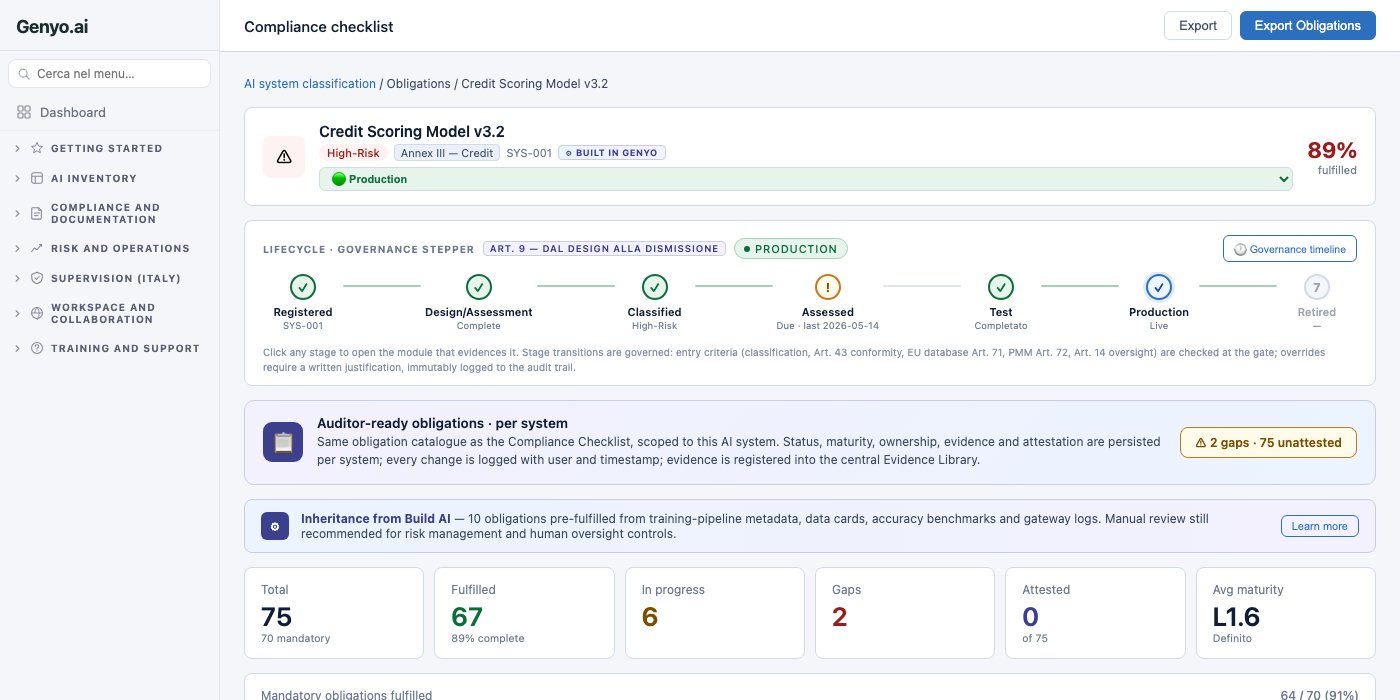Click the 2 gaps · 75 unattested badge
The image size is (1400, 700).
click(1268, 442)
